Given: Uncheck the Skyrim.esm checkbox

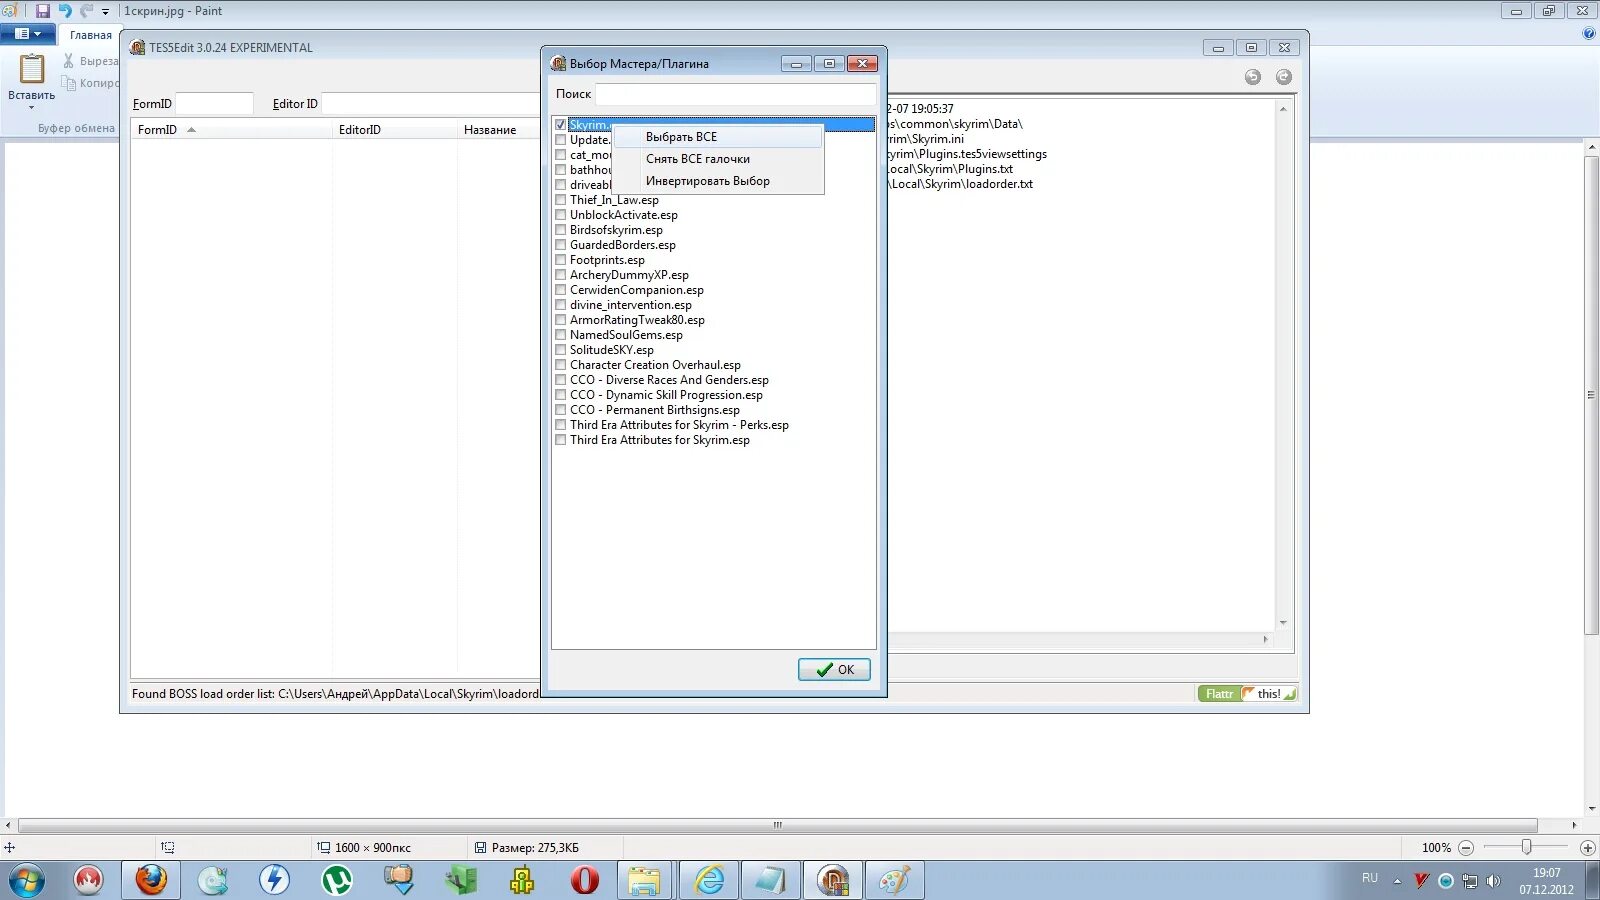Looking at the screenshot, I should [x=560, y=125].
